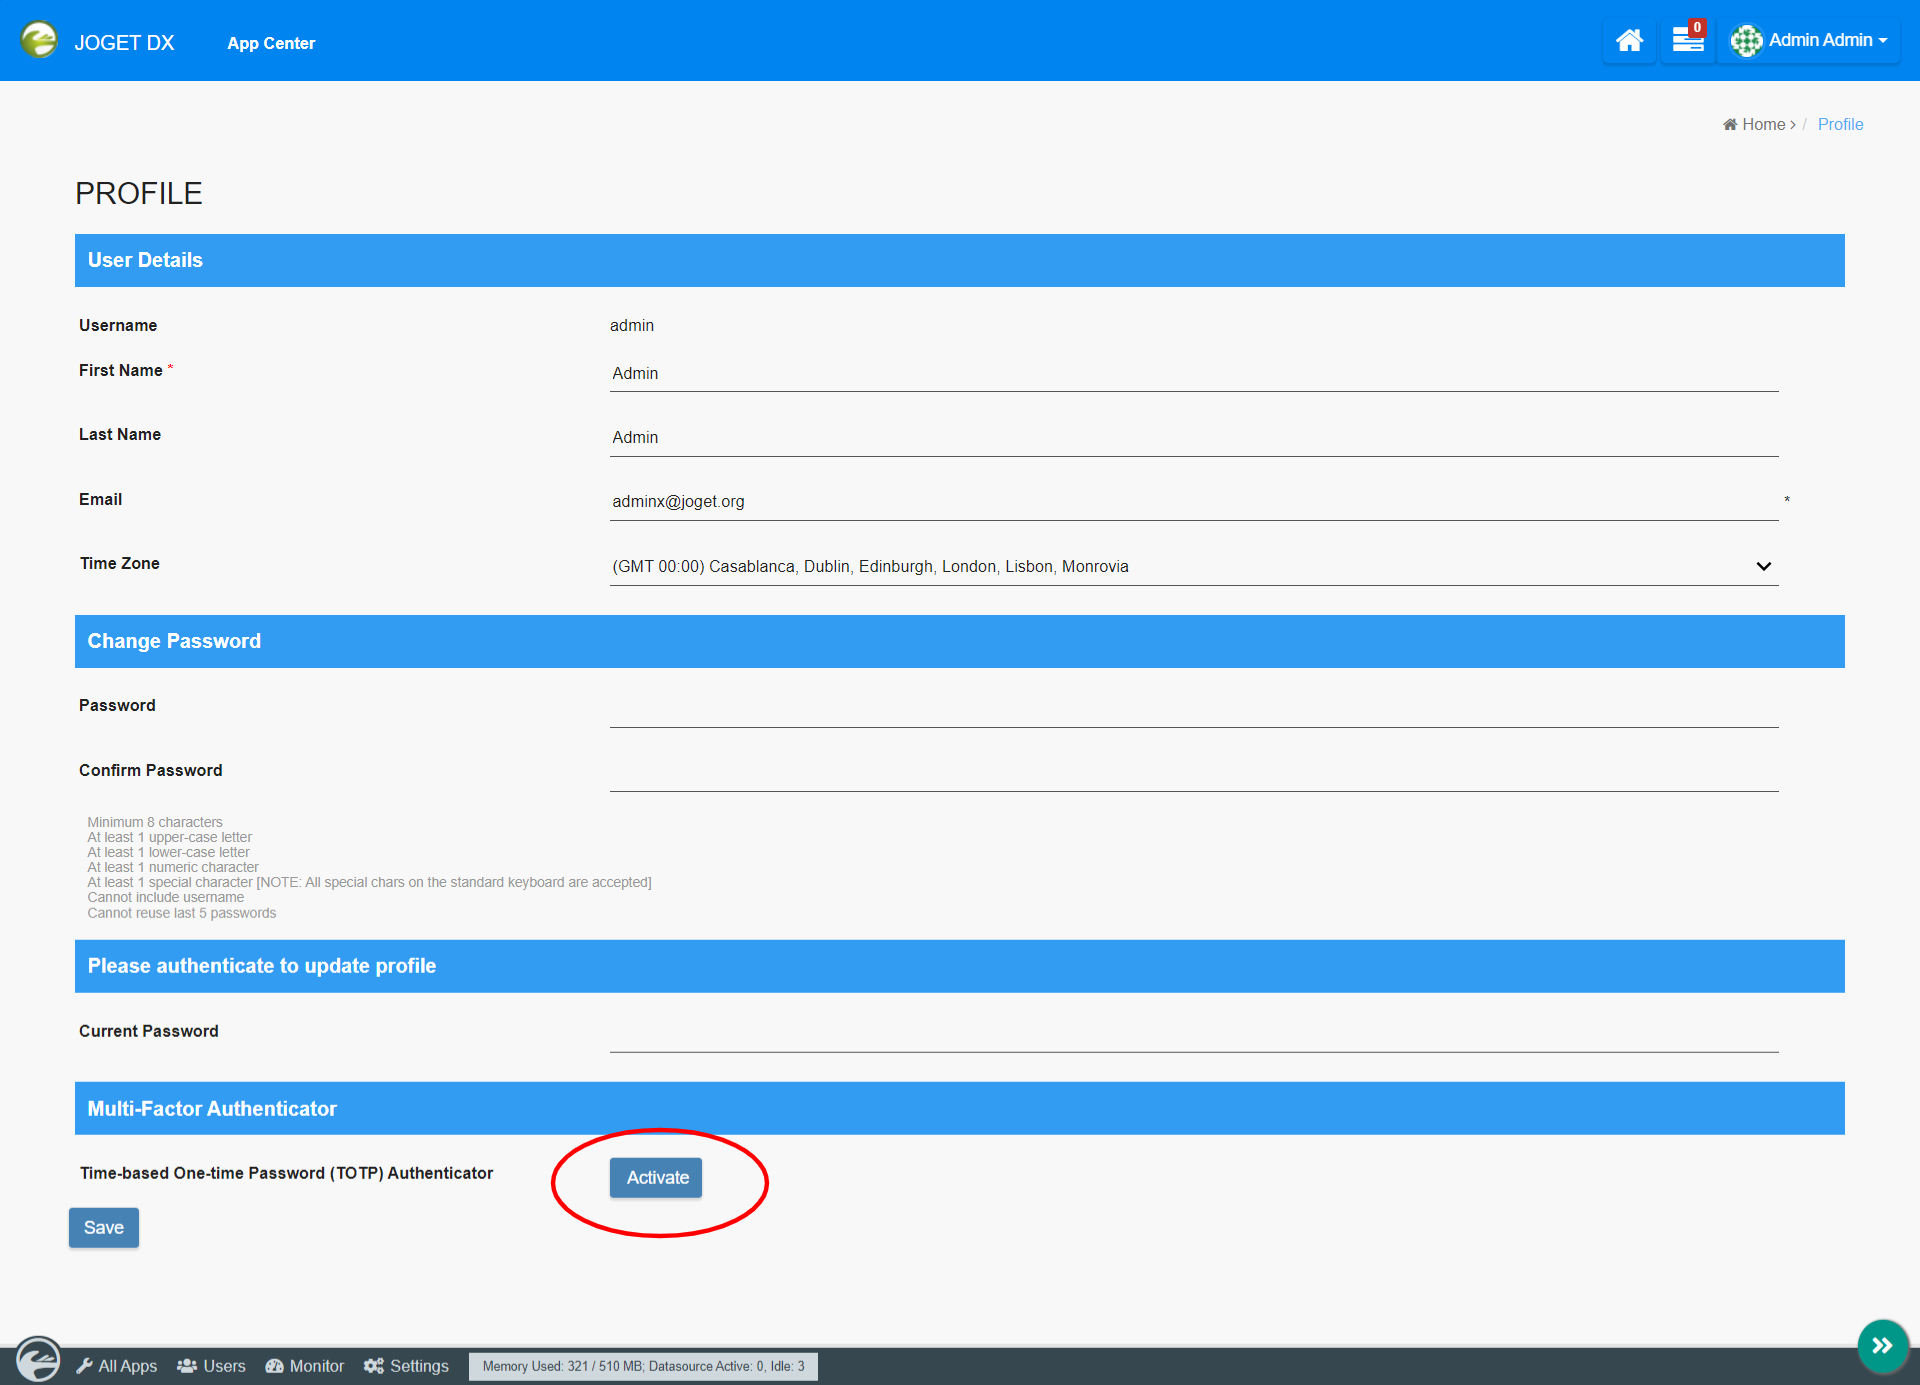The image size is (1920, 1385).
Task: Open the inbox notifications icon
Action: tap(1688, 40)
